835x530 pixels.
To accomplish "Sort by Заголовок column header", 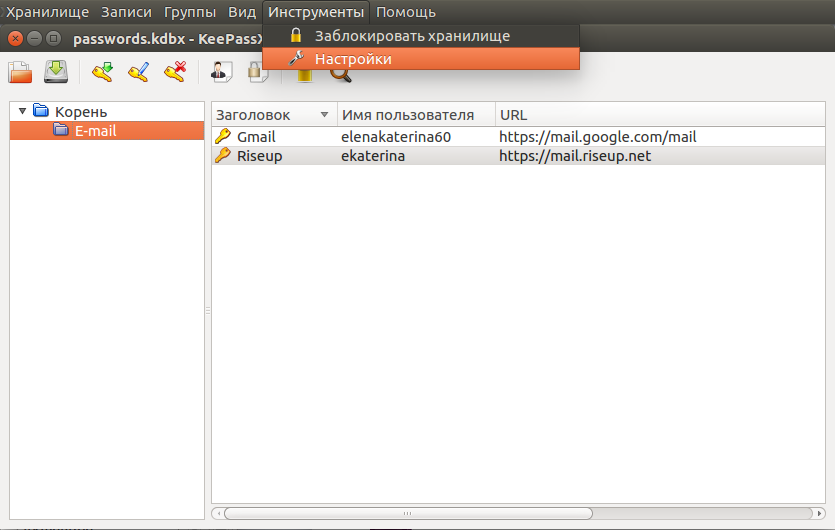I will tap(274, 115).
